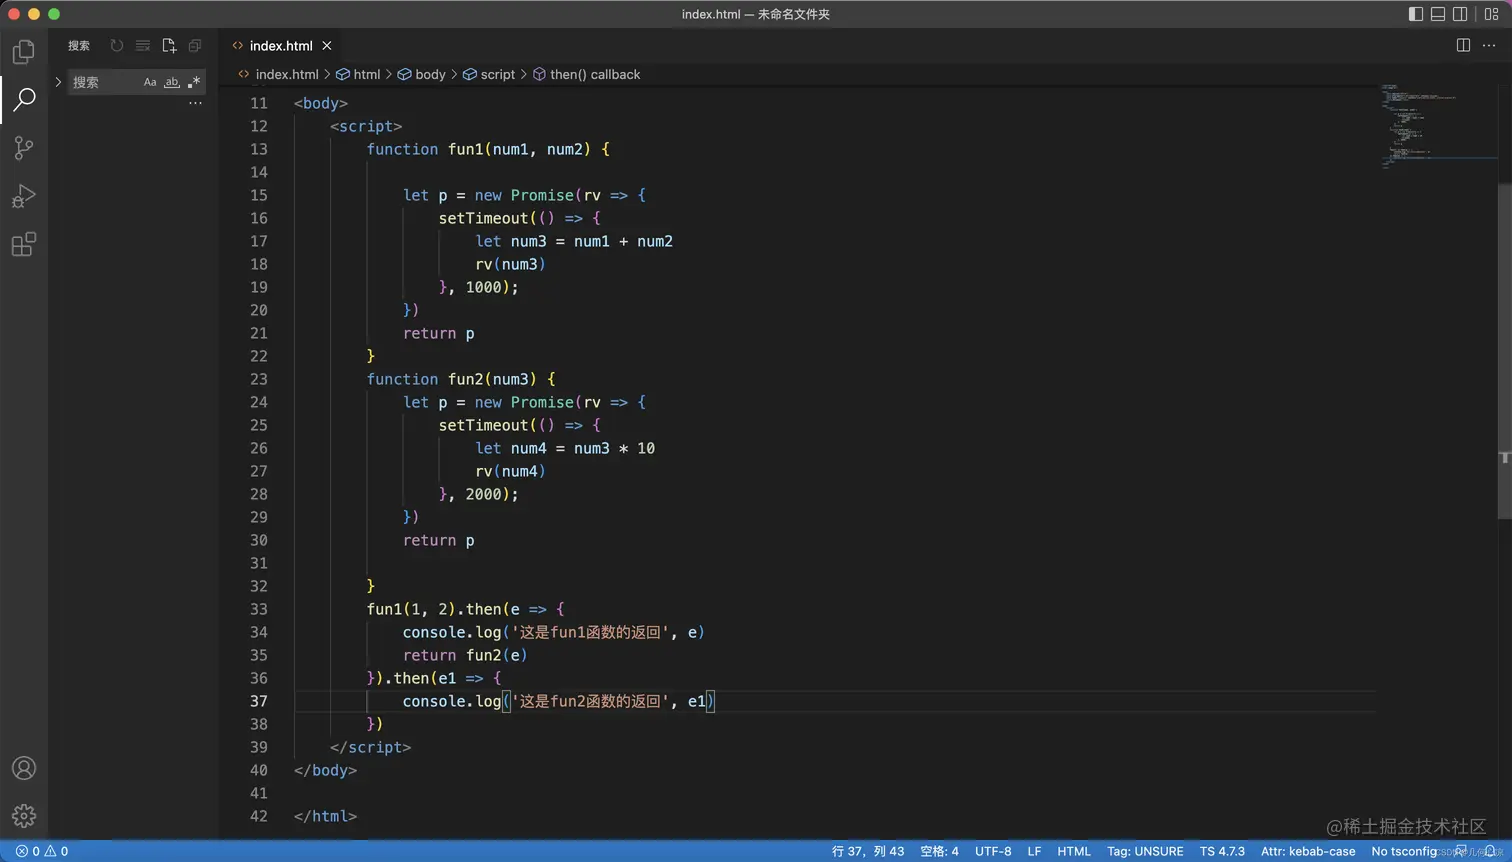1512x862 pixels.
Task: Click line 37 column 43 indicator
Action: pyautogui.click(x=868, y=851)
